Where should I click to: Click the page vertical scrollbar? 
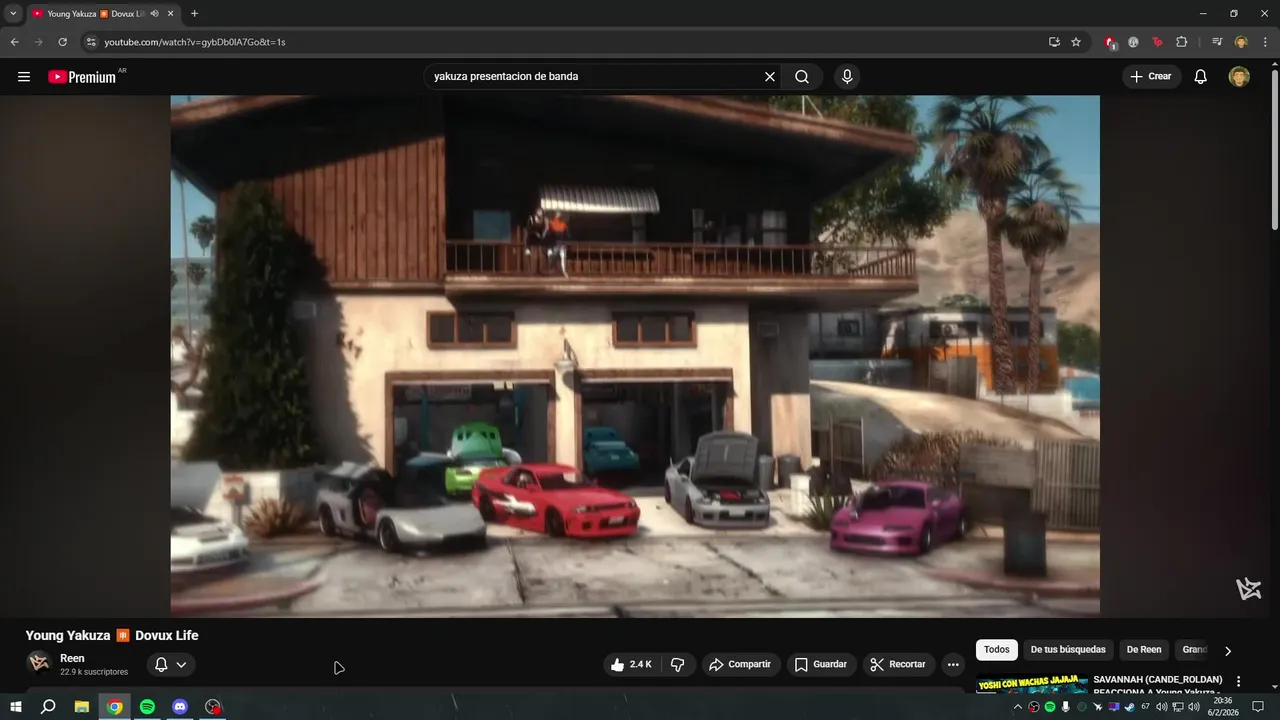1274,150
